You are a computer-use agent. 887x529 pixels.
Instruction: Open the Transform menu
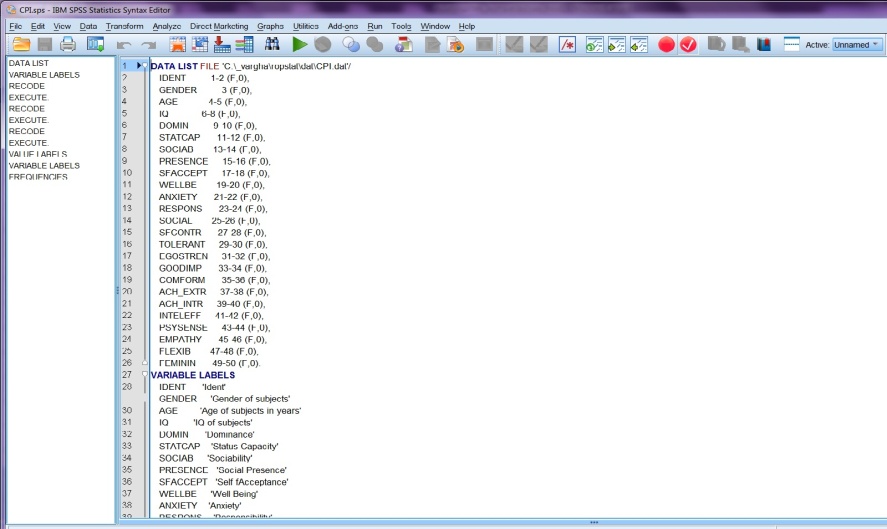pos(124,25)
